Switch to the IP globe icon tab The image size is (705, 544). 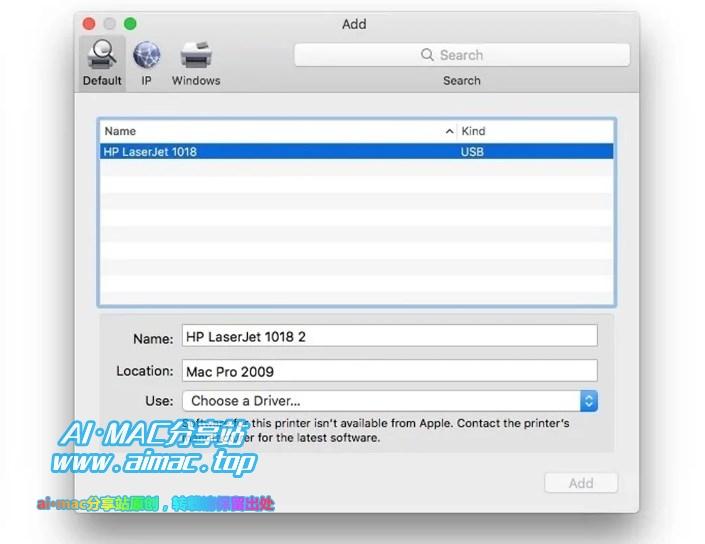147,55
